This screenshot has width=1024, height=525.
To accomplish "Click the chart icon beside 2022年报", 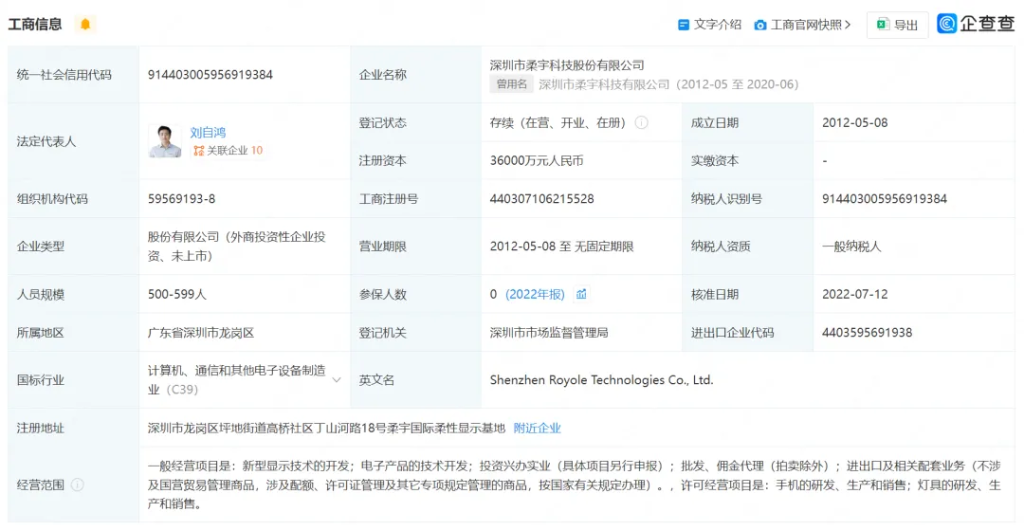I will 581,294.
